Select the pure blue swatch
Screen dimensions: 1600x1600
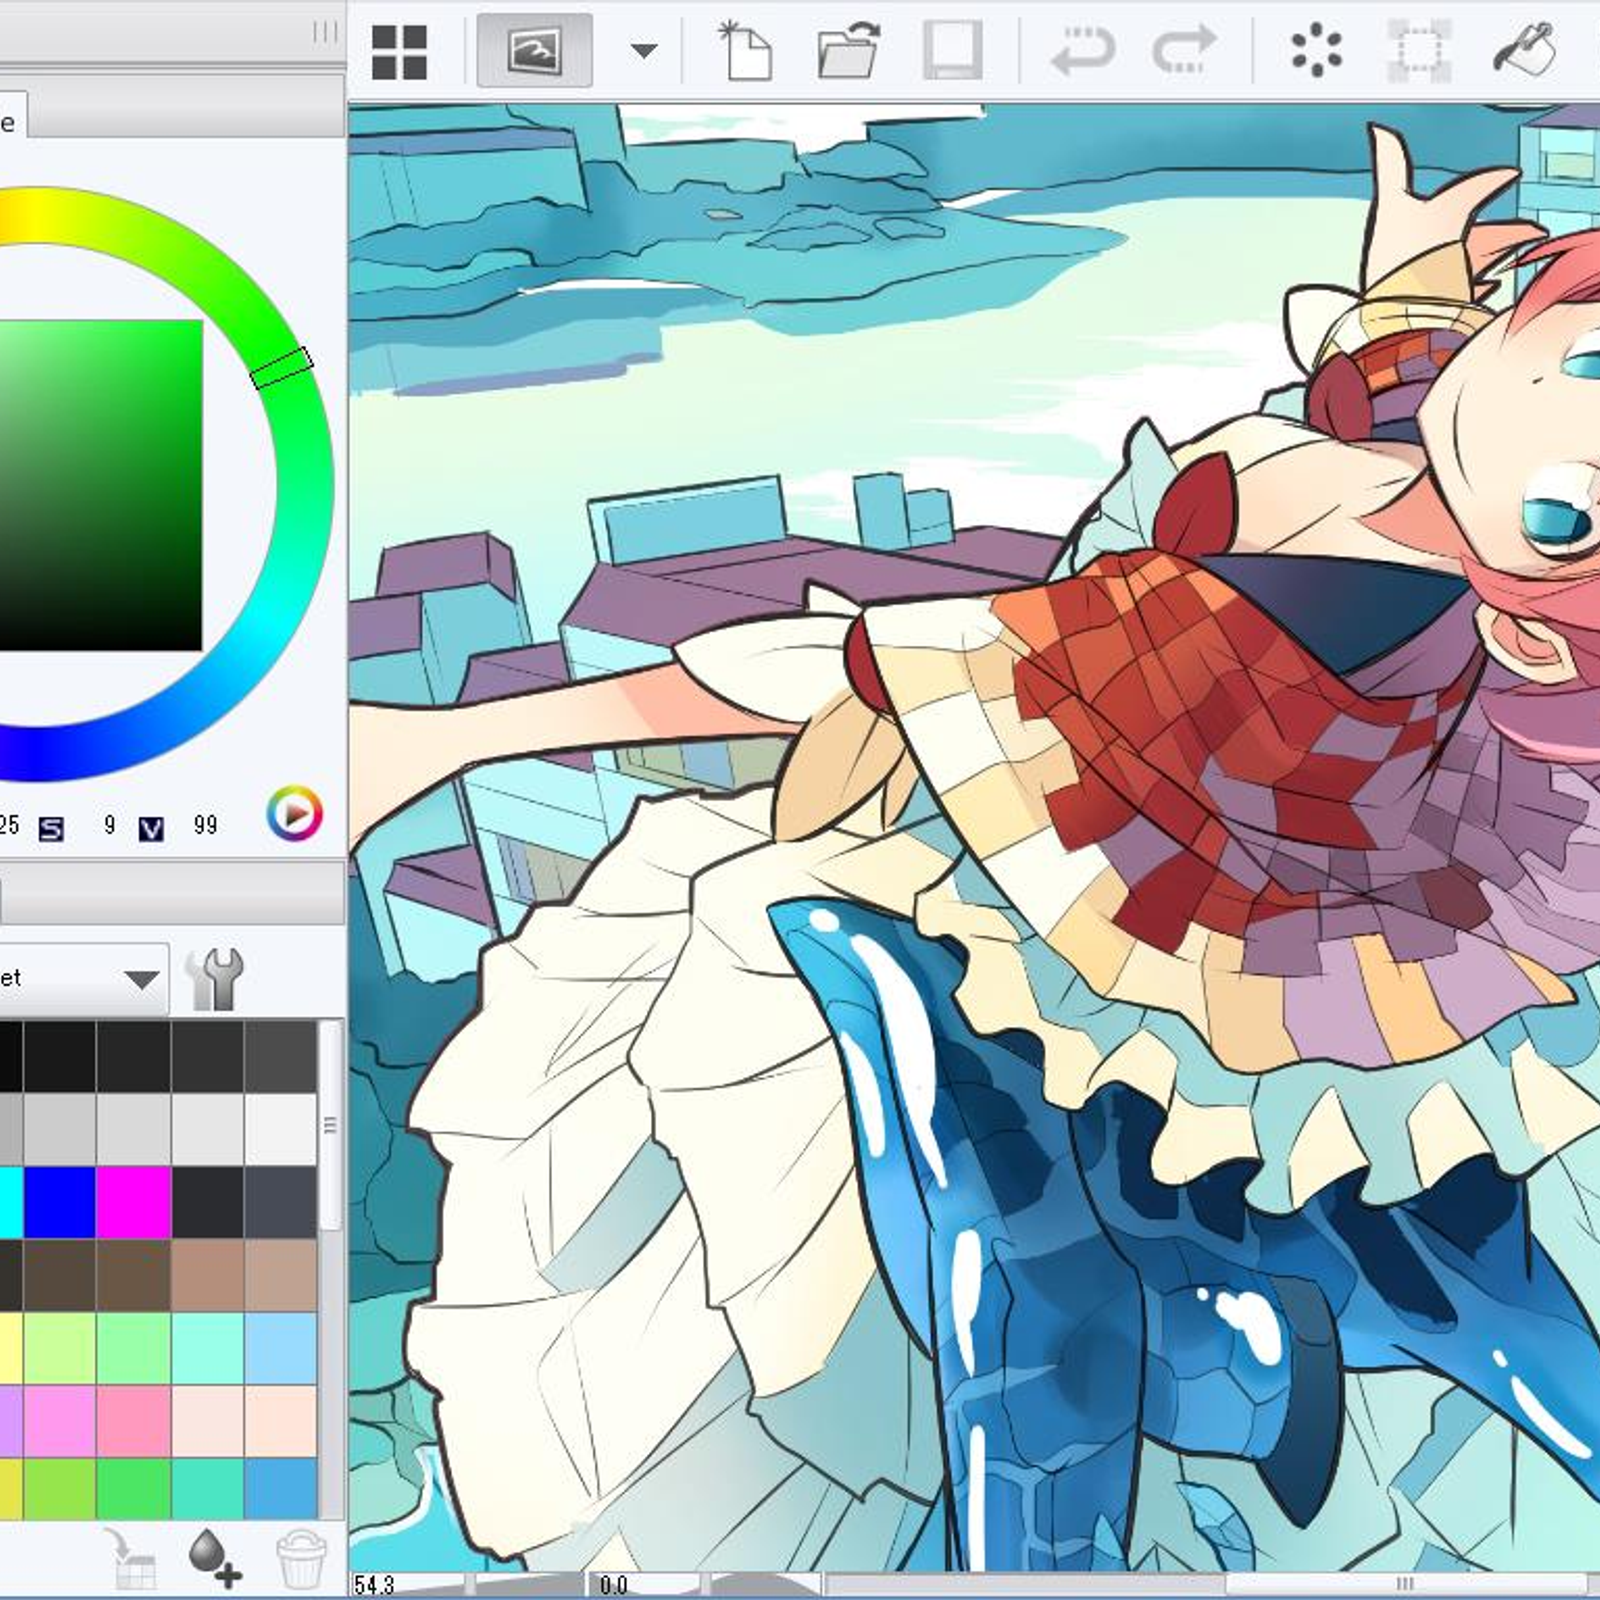click(x=60, y=1202)
